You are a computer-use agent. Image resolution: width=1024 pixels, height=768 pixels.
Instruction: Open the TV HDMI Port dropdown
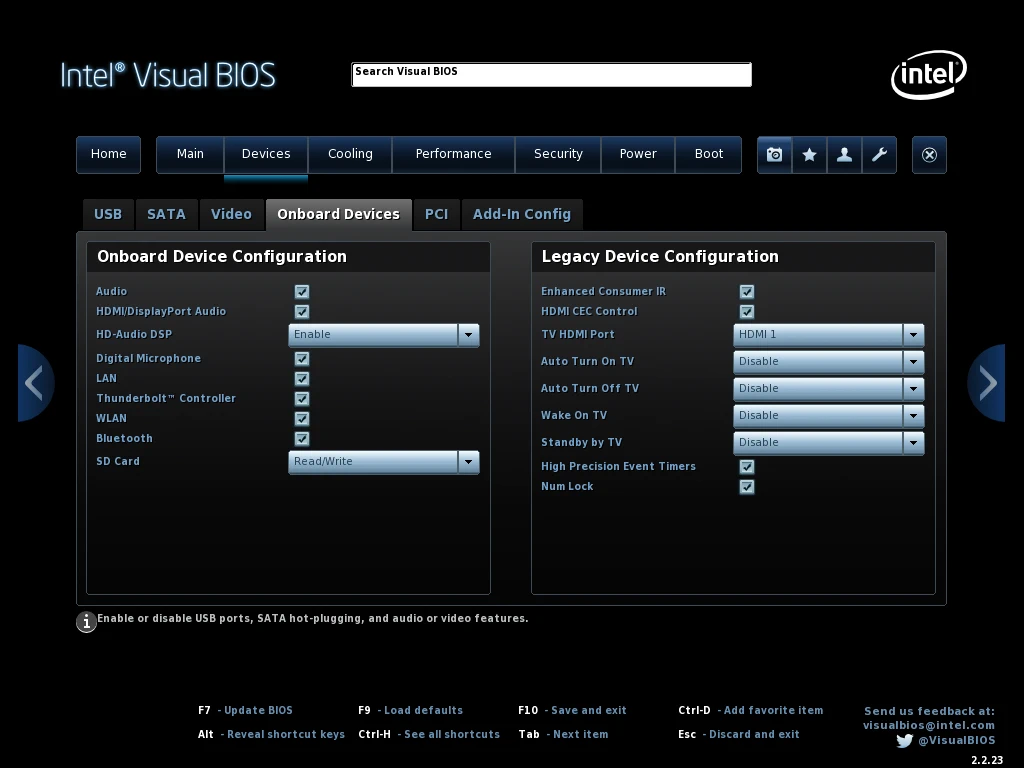tap(913, 335)
